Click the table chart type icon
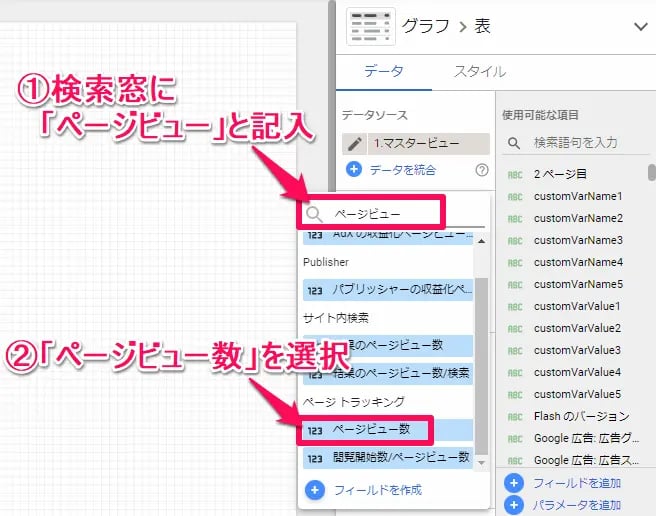This screenshot has width=656, height=516. click(366, 27)
